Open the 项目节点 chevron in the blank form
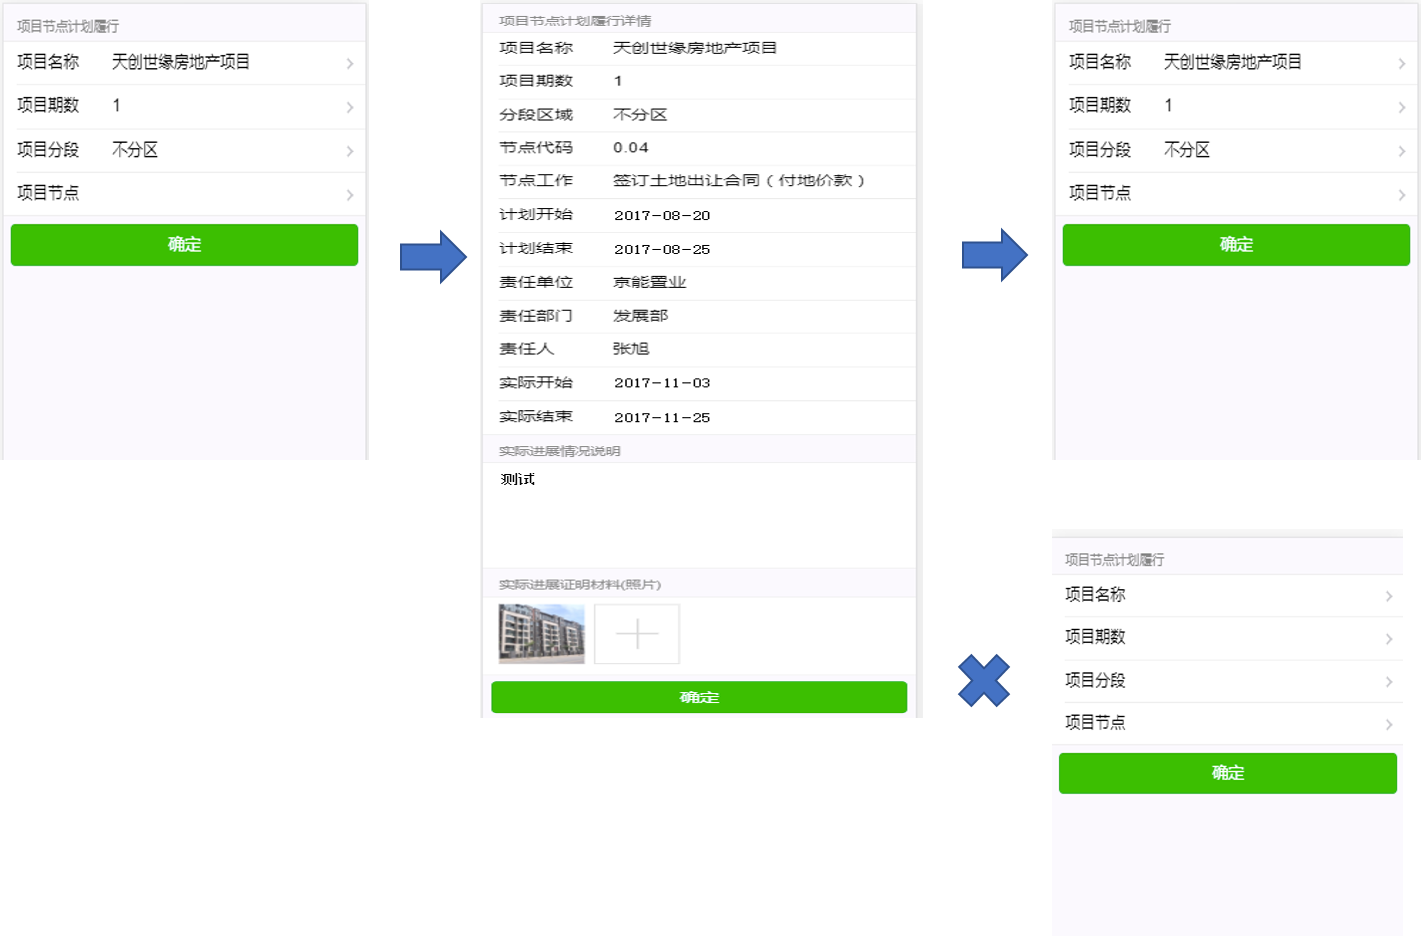Image resolution: width=1421 pixels, height=936 pixels. (x=1388, y=723)
